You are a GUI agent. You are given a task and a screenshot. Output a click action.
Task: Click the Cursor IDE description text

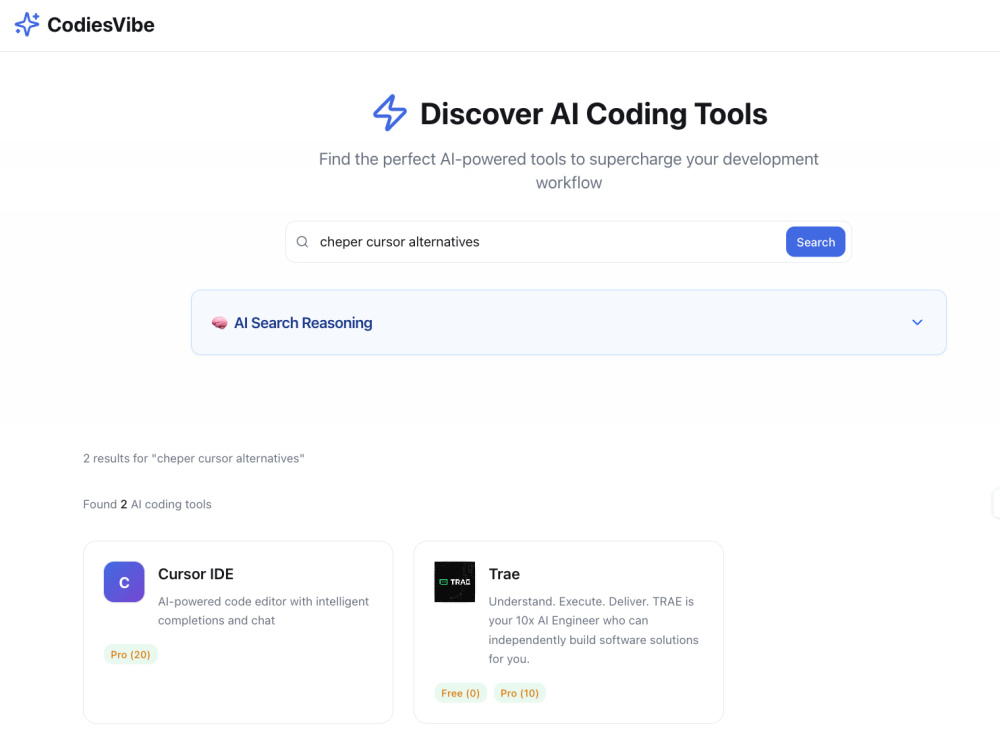263,610
